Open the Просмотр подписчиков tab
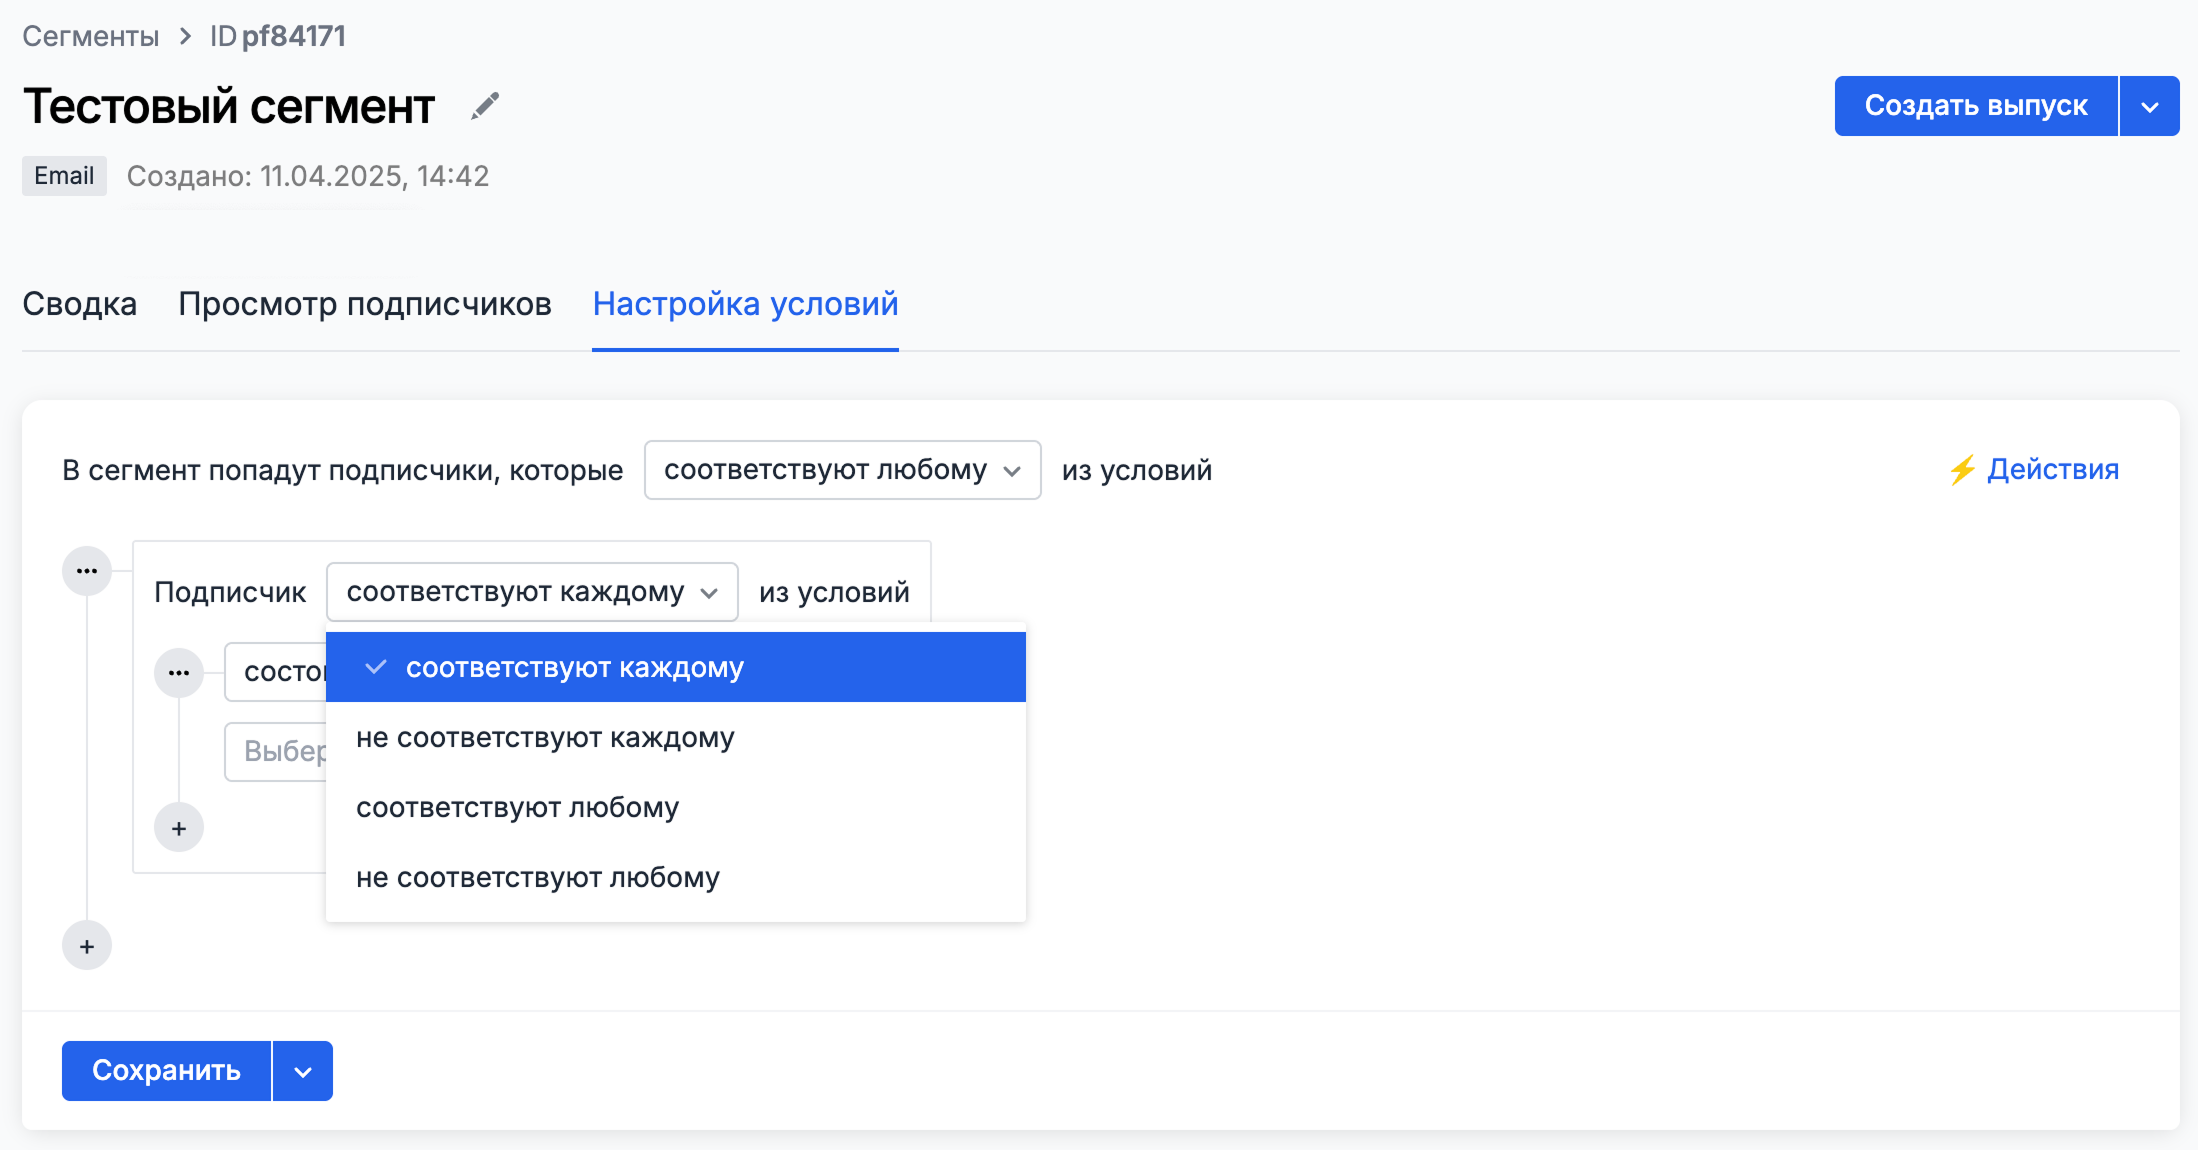 pos(365,304)
